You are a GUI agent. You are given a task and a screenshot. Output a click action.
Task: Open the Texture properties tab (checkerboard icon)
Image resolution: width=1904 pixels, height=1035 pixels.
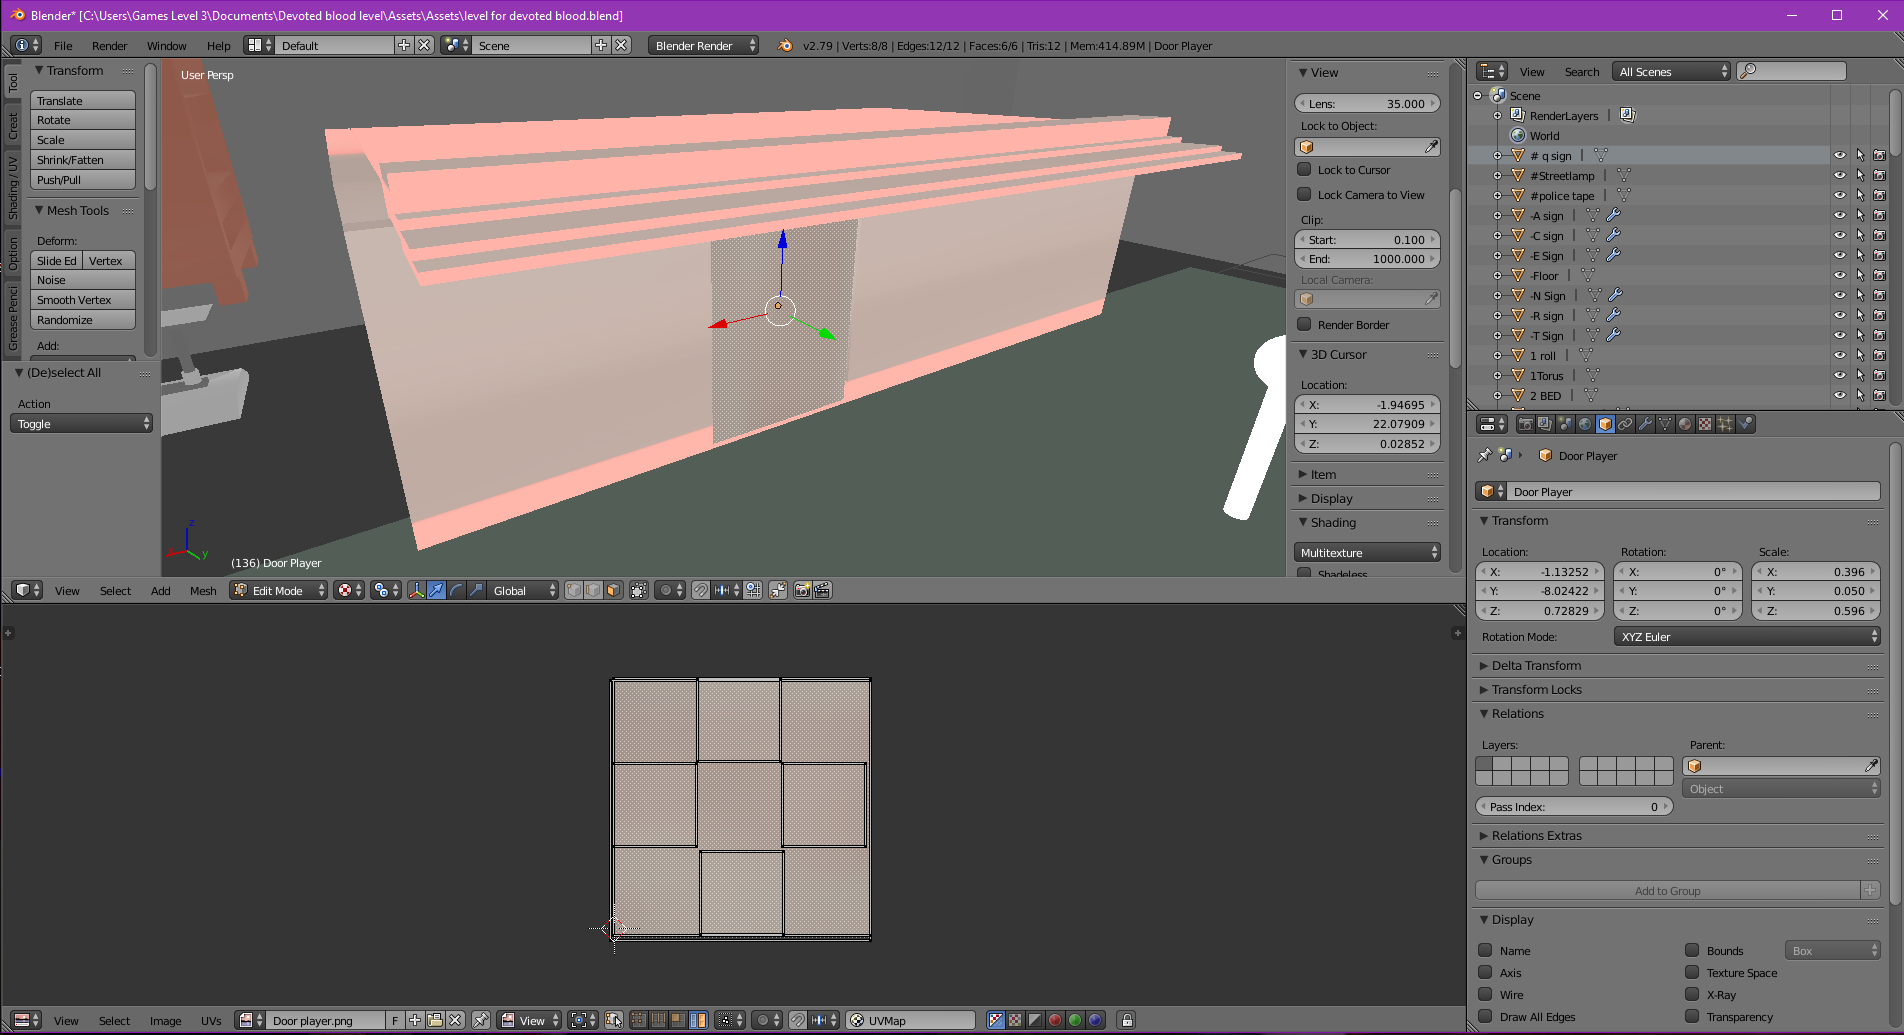point(1705,424)
